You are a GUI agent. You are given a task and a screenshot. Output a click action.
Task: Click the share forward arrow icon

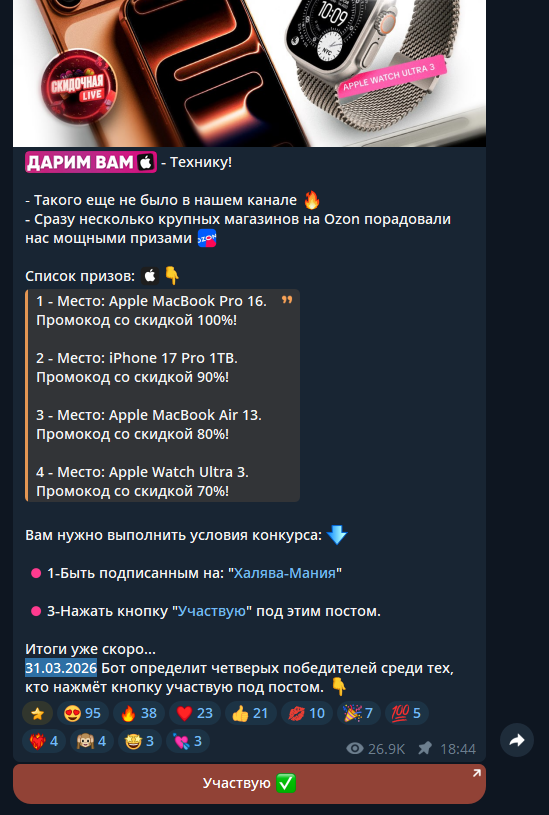(x=517, y=740)
